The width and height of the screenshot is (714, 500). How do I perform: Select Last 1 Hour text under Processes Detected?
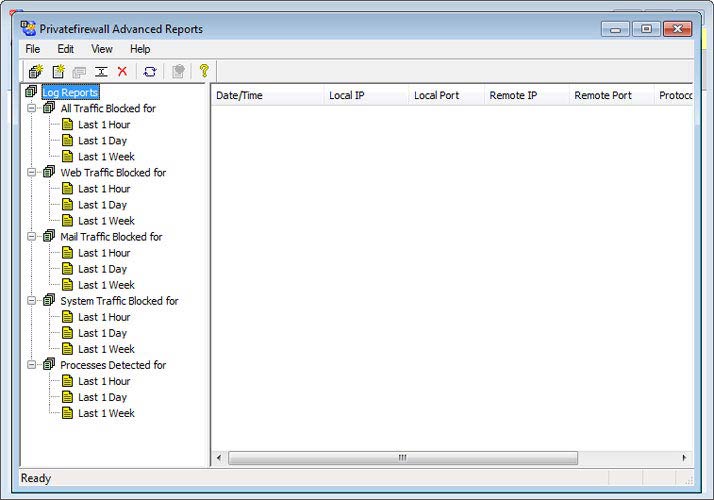pyautogui.click(x=104, y=381)
